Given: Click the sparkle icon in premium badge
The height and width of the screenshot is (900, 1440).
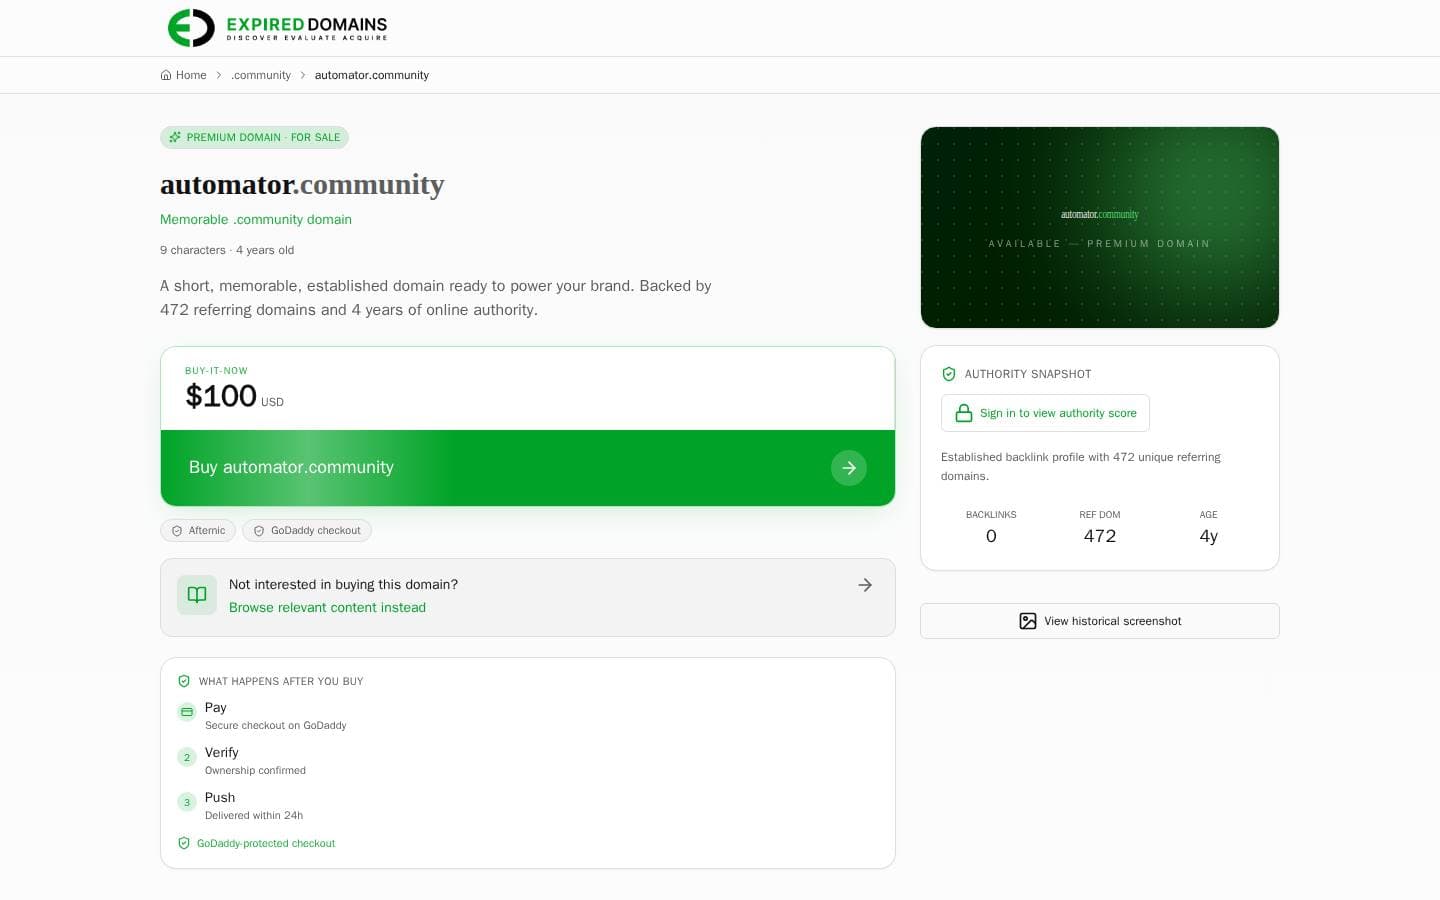Looking at the screenshot, I should point(175,137).
